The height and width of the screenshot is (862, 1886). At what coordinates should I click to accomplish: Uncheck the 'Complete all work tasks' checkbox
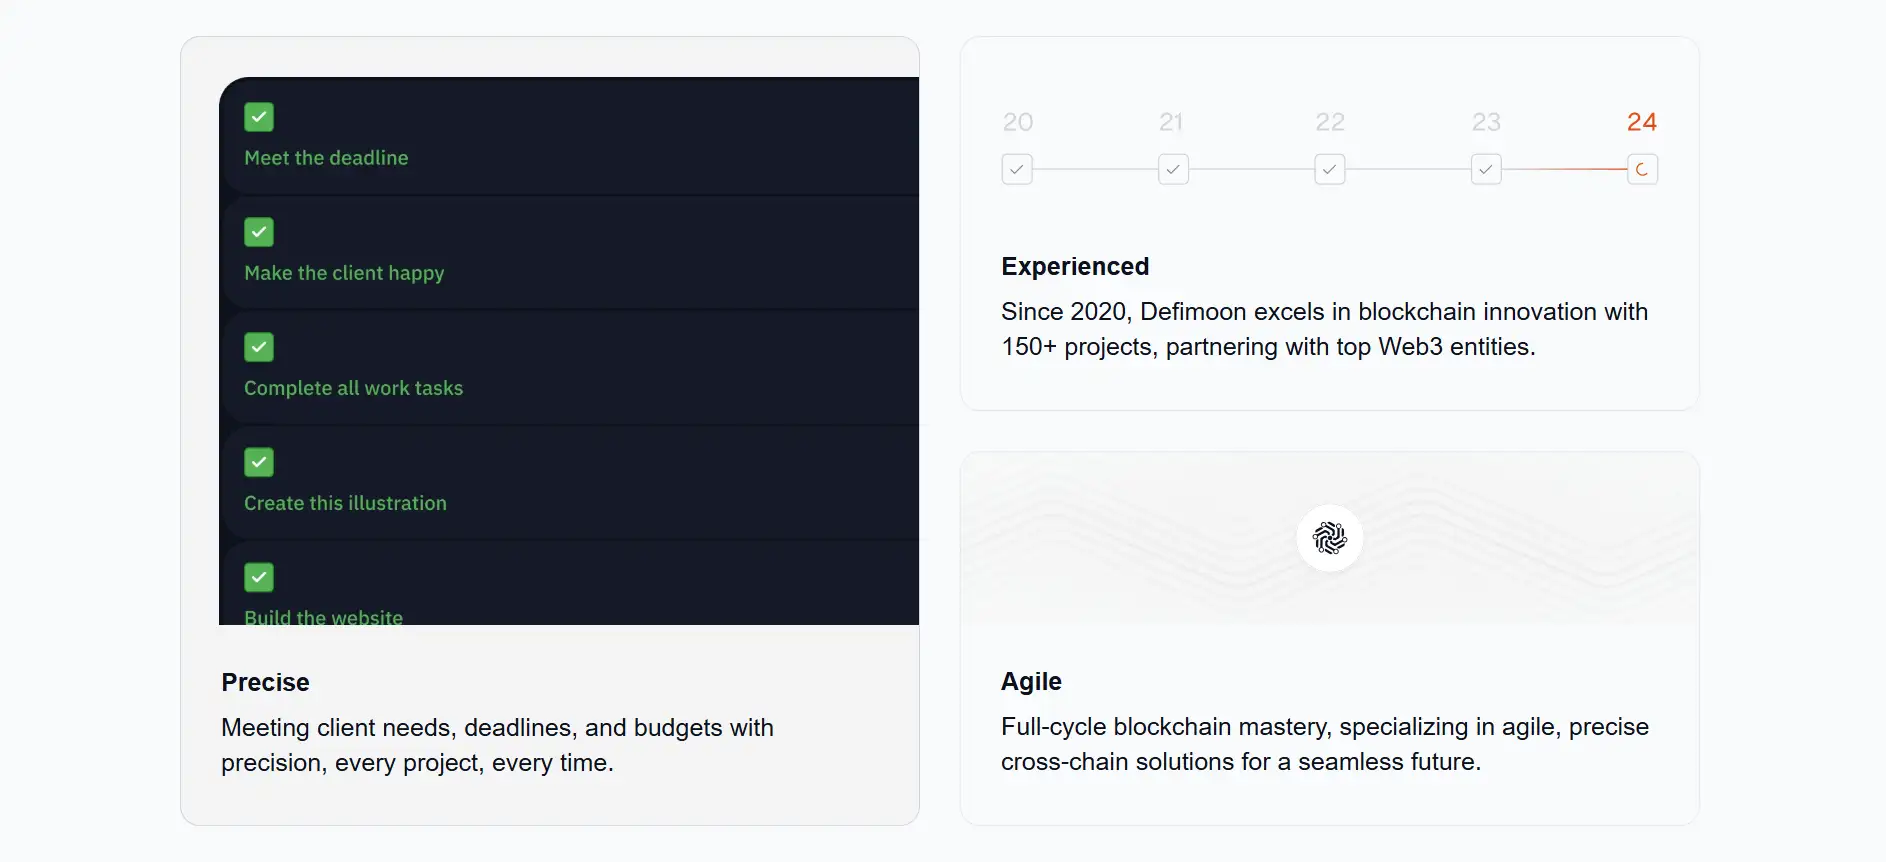click(x=259, y=347)
